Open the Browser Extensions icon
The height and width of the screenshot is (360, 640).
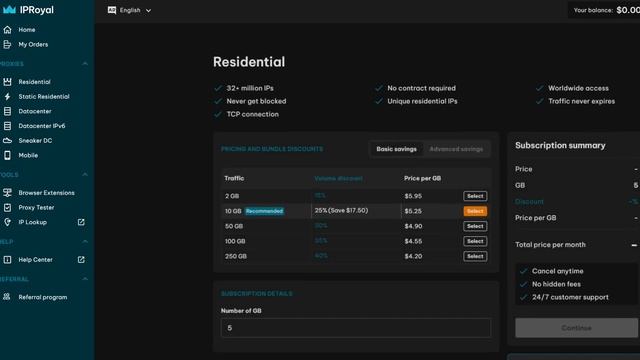7,193
